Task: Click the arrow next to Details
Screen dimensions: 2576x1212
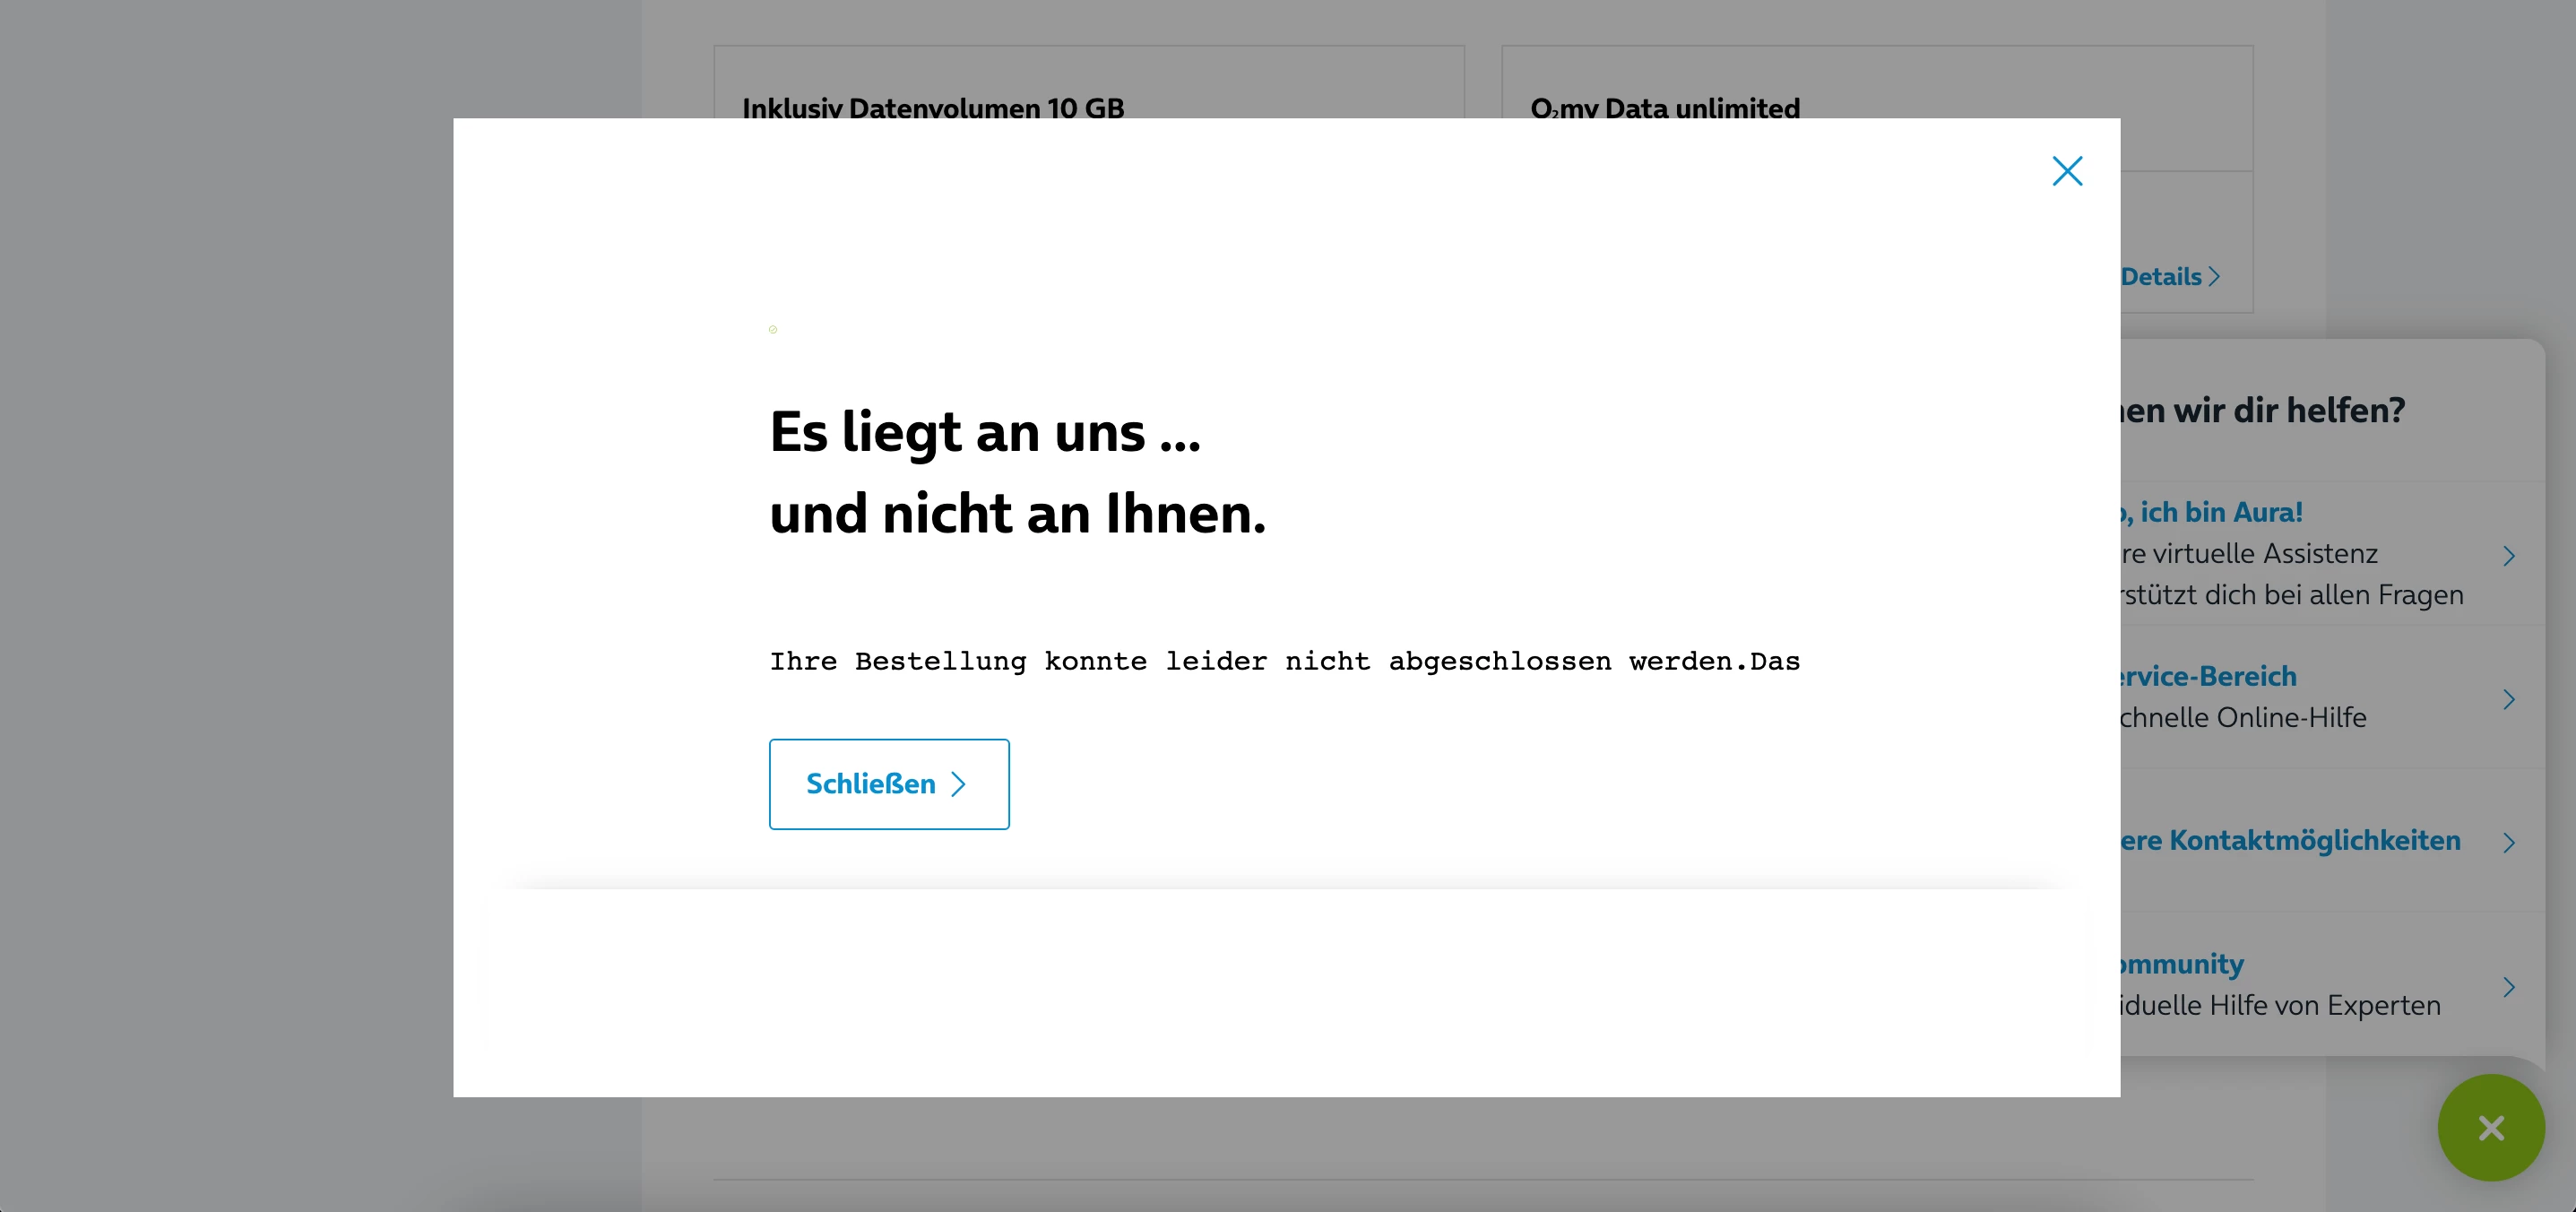Action: [x=2214, y=277]
